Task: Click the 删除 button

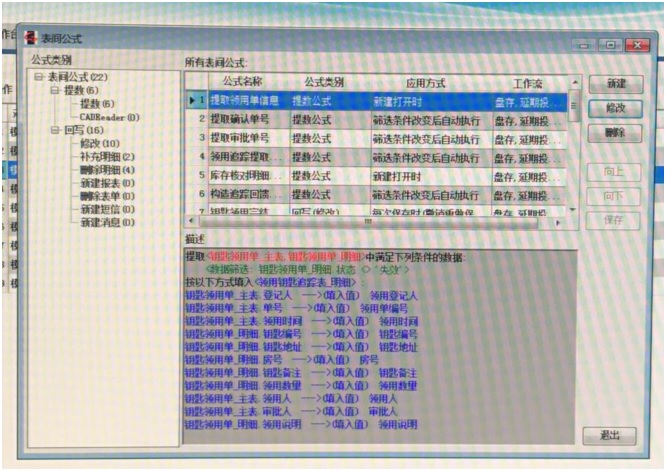Action: point(615,132)
